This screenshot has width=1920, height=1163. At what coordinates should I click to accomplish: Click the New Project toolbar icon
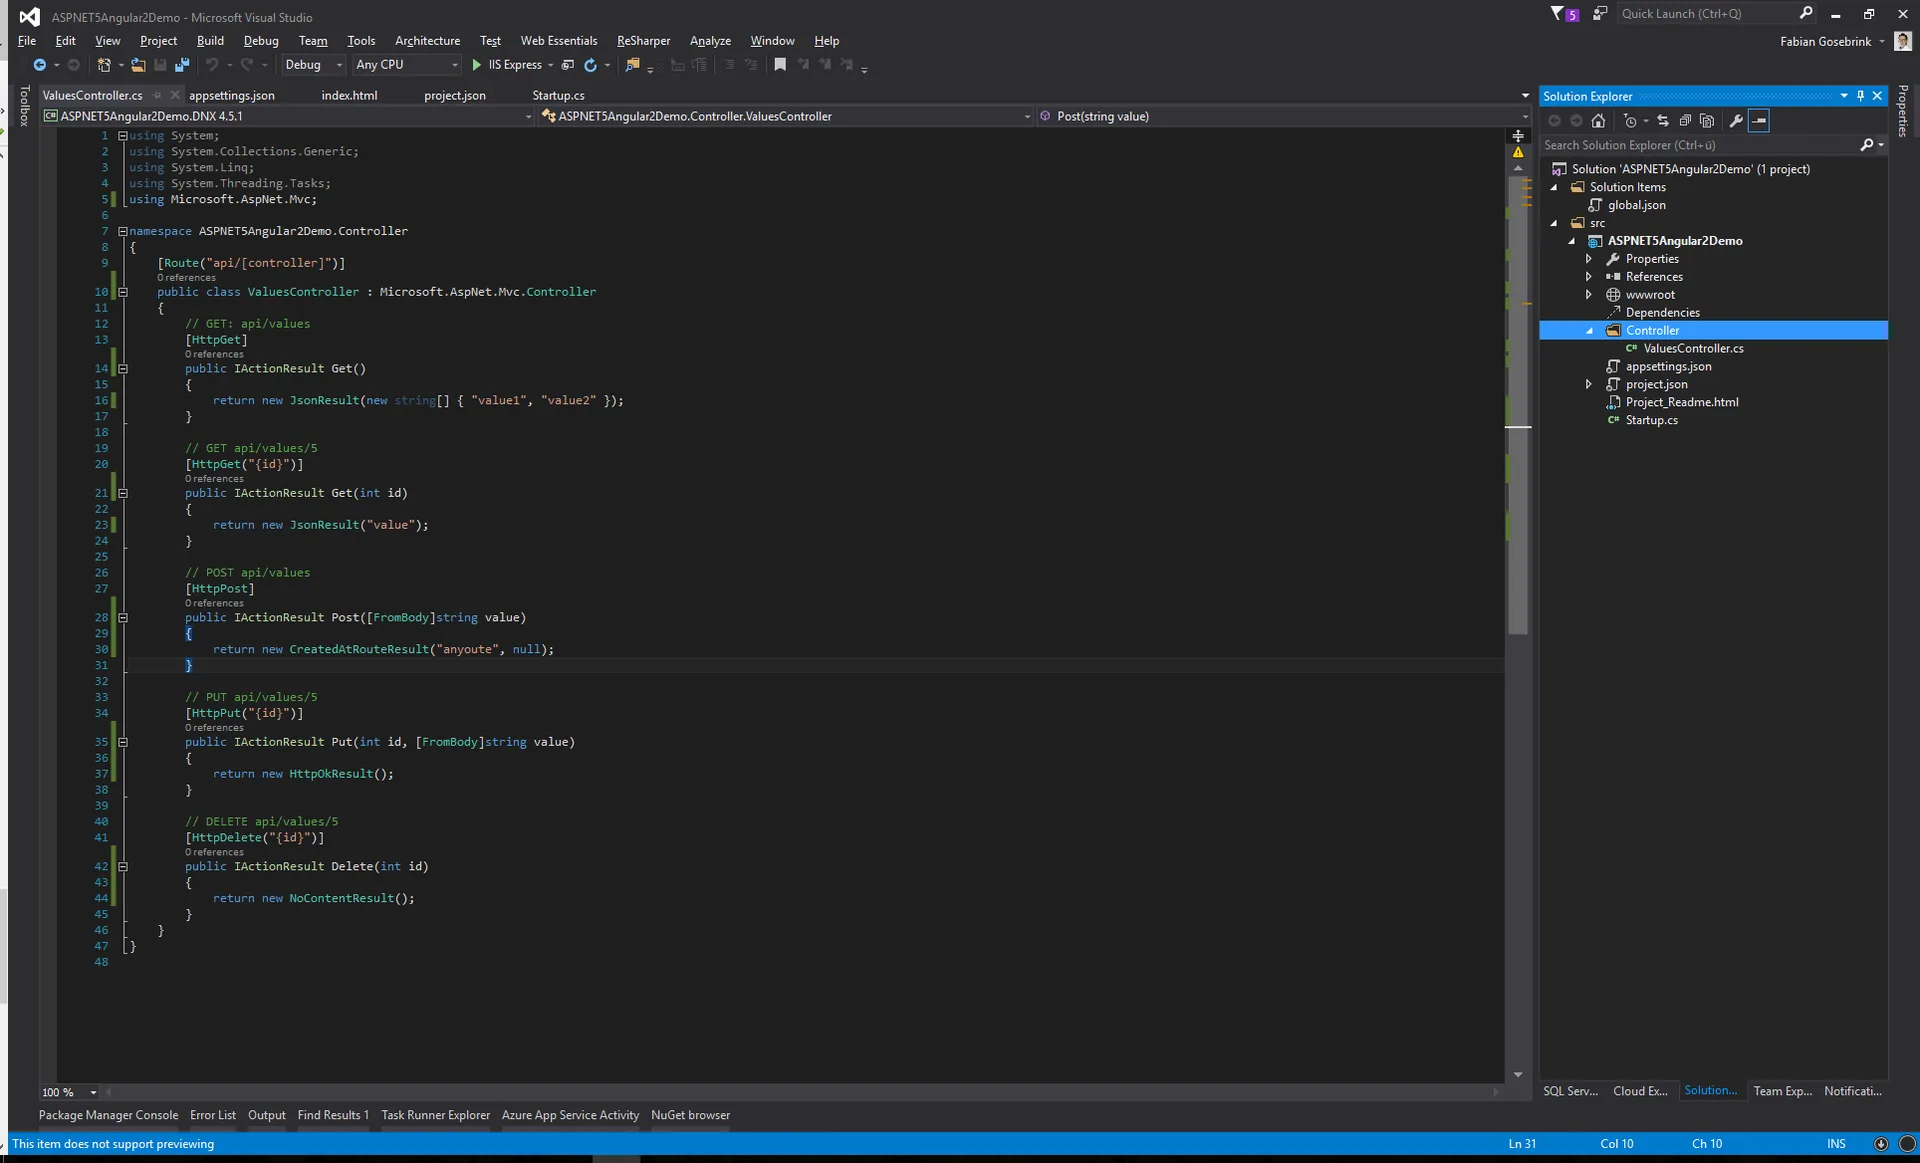coord(104,65)
